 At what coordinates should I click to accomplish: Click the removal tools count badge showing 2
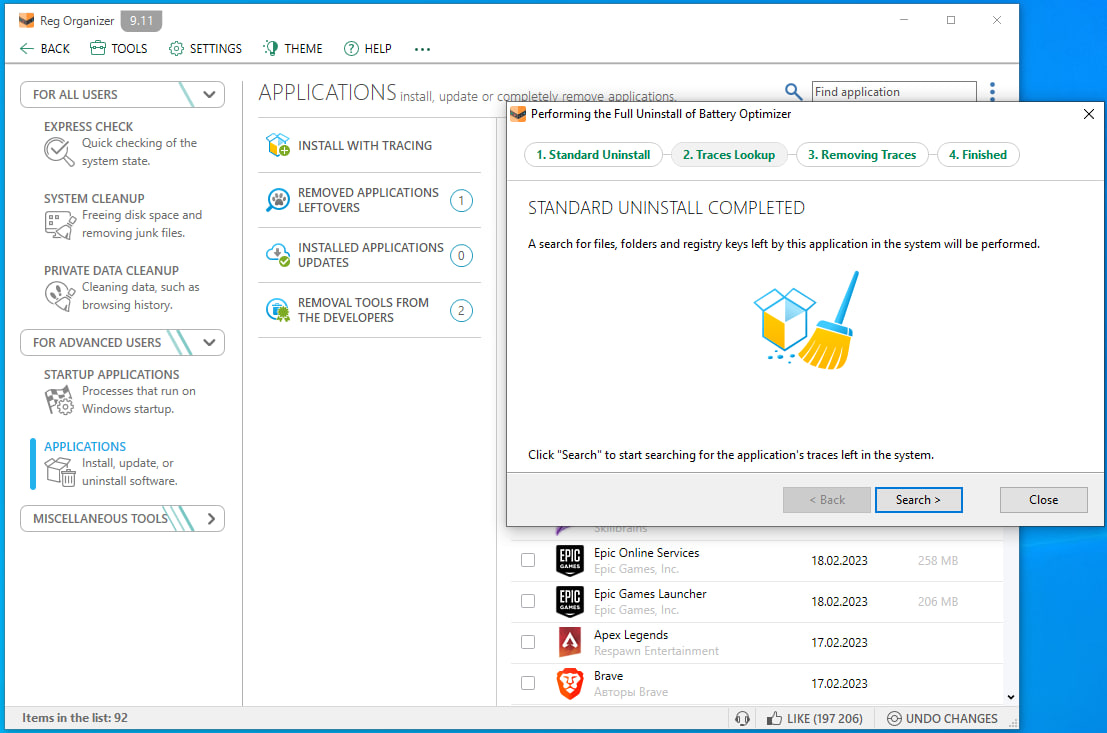(x=461, y=311)
